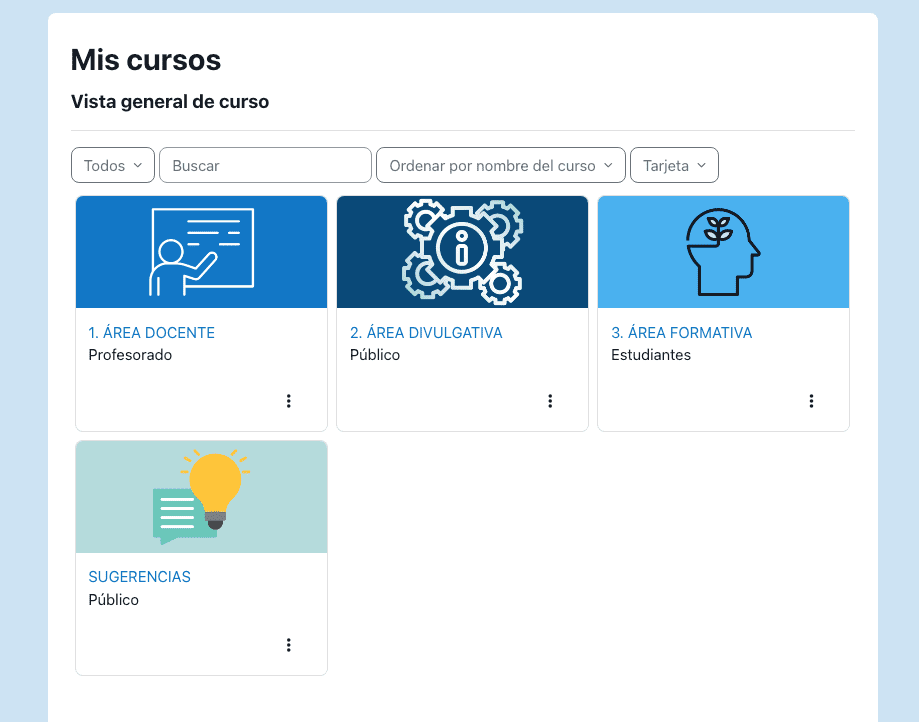Open the Ordenar por nombre del curso dropdown
The height and width of the screenshot is (722, 919).
pos(500,165)
